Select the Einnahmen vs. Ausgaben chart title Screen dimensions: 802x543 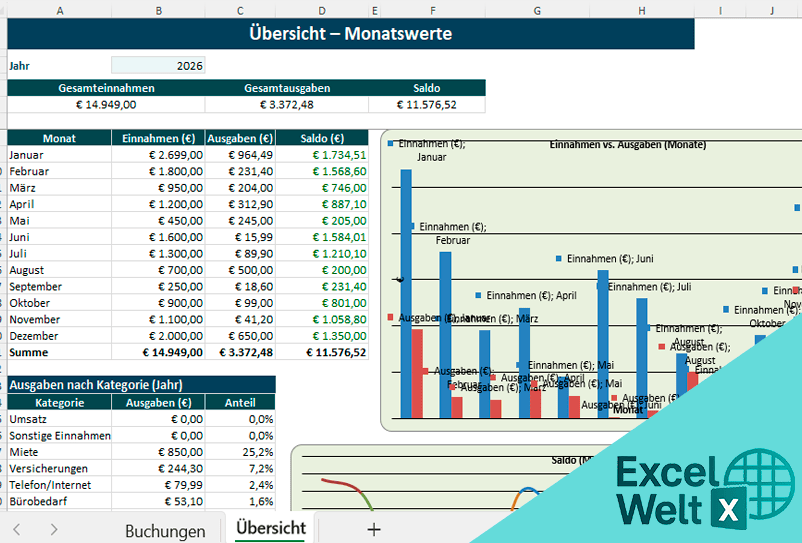tap(627, 145)
